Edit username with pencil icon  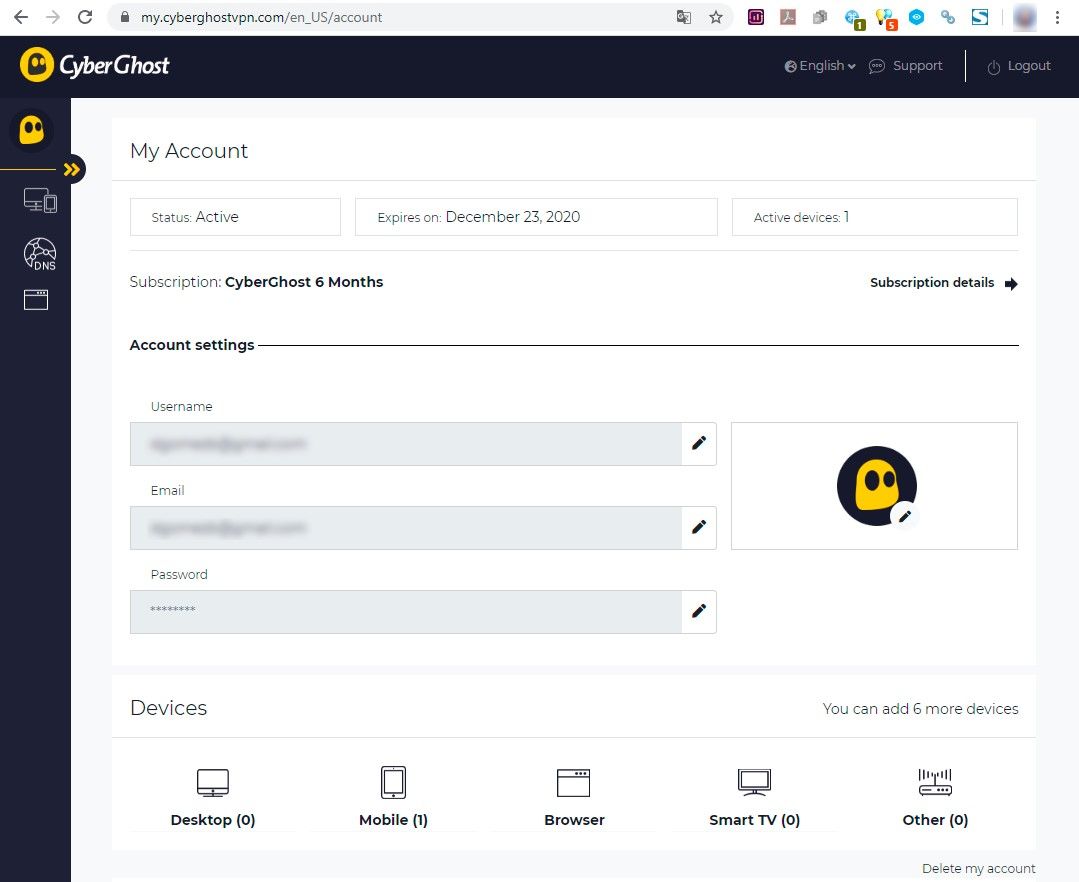(698, 443)
